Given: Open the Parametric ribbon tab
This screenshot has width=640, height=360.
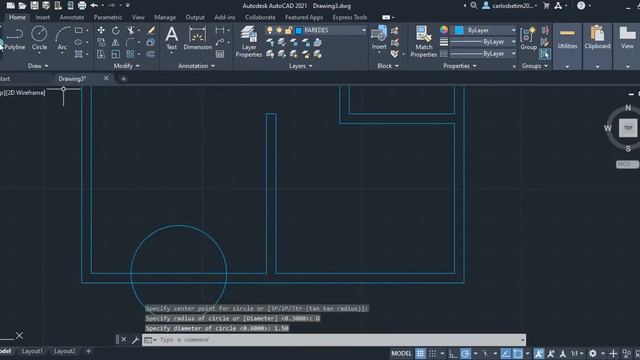Looking at the screenshot, I should [108, 17].
